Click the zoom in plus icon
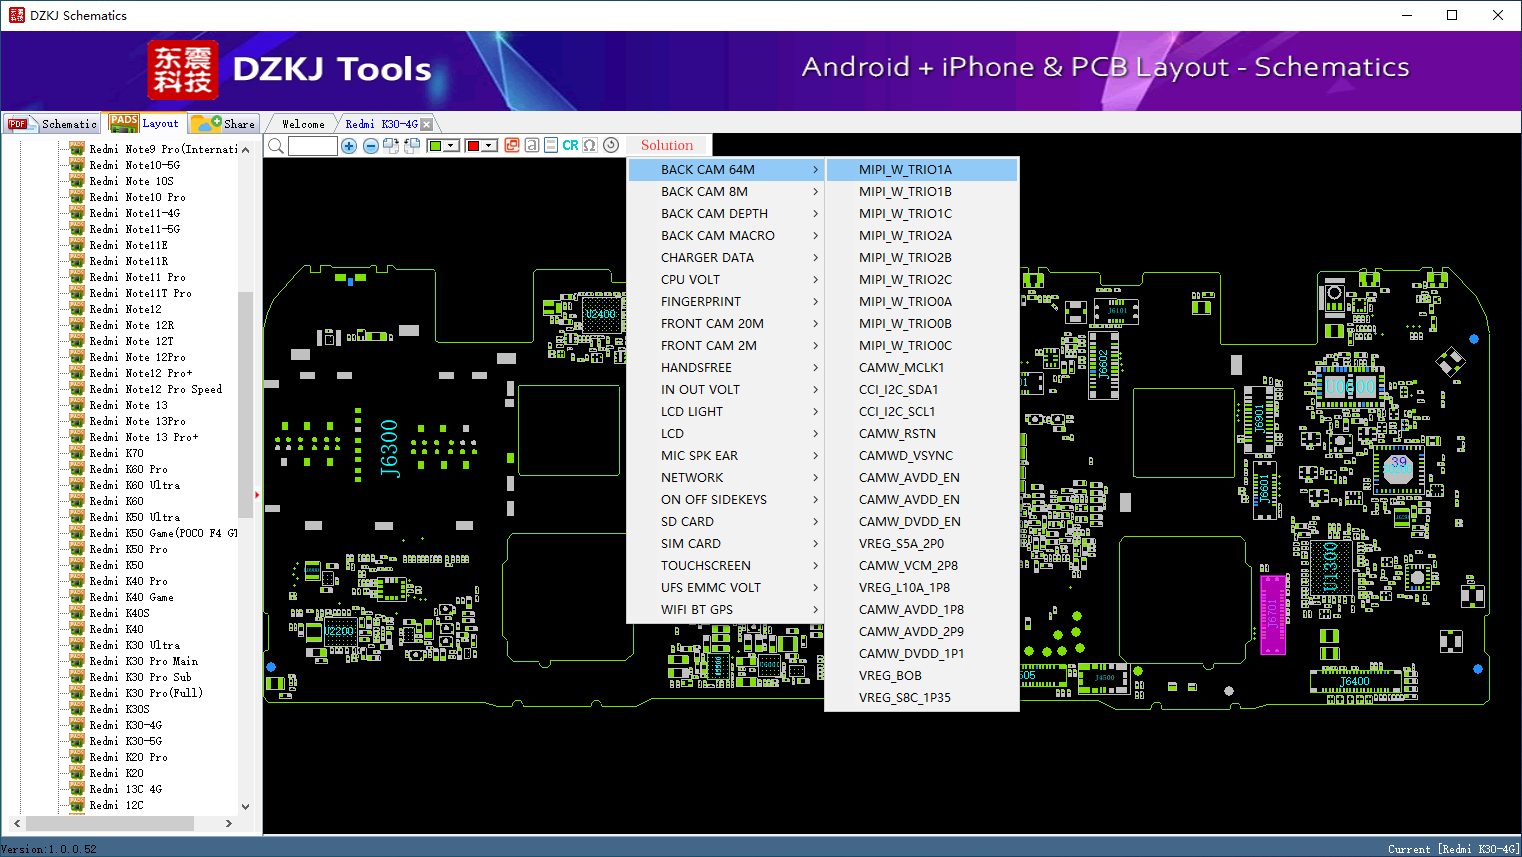Viewport: 1522px width, 857px height. tap(349, 146)
